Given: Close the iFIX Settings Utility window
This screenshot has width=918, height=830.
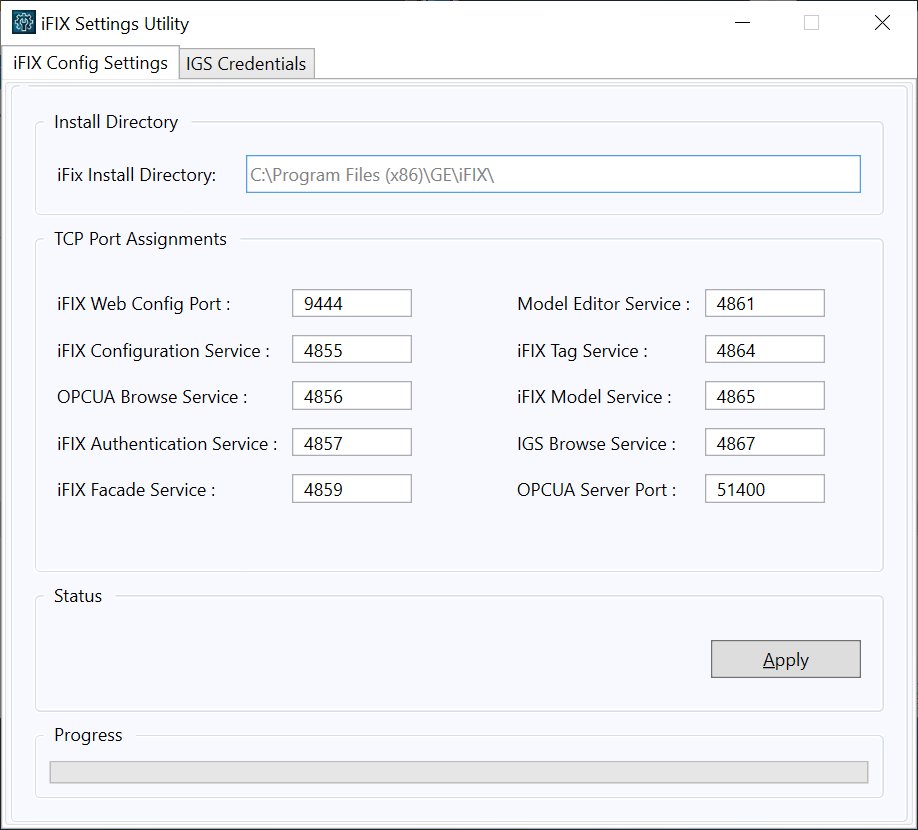Looking at the screenshot, I should click(x=882, y=23).
